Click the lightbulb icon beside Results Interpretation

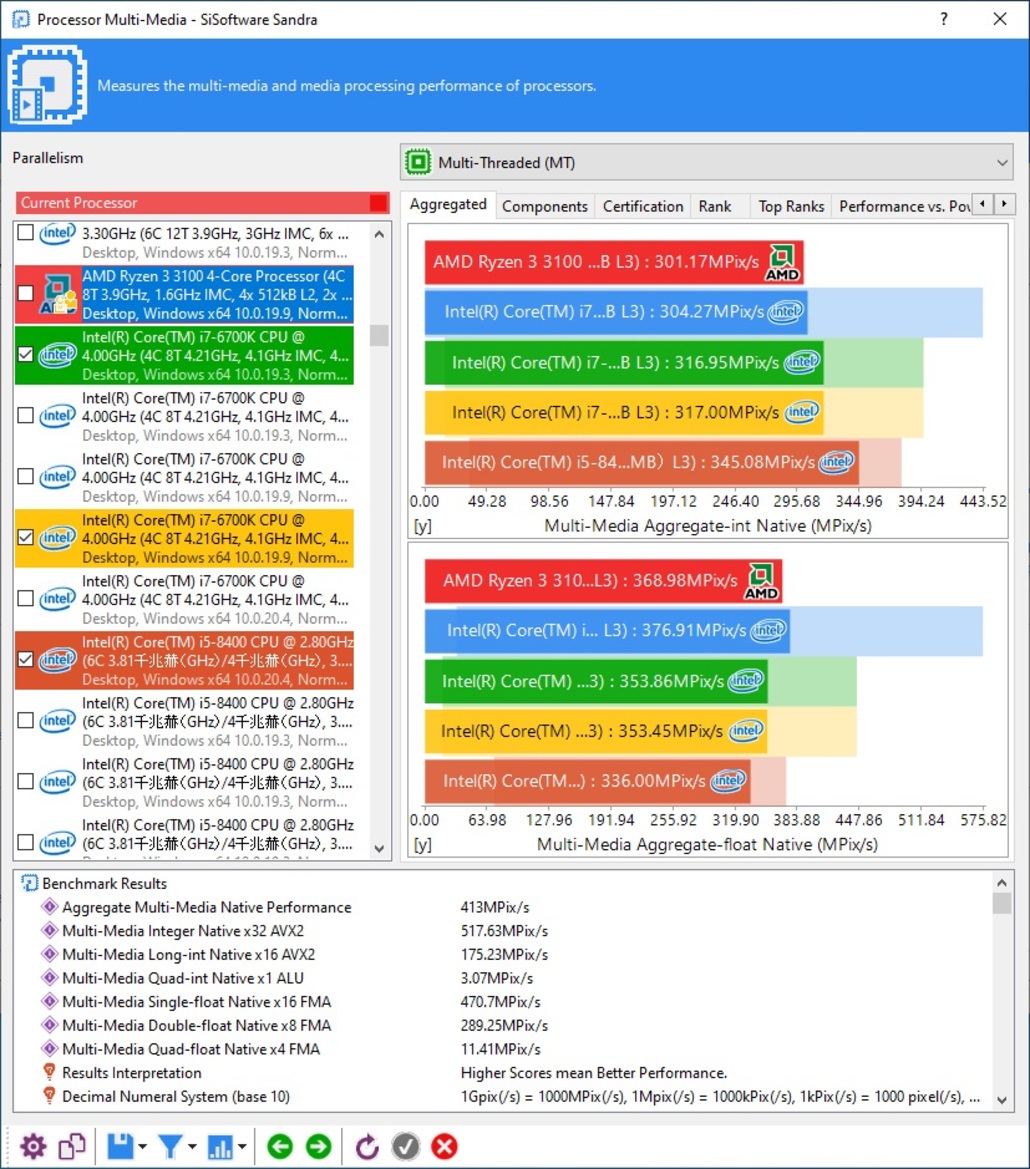click(50, 1072)
